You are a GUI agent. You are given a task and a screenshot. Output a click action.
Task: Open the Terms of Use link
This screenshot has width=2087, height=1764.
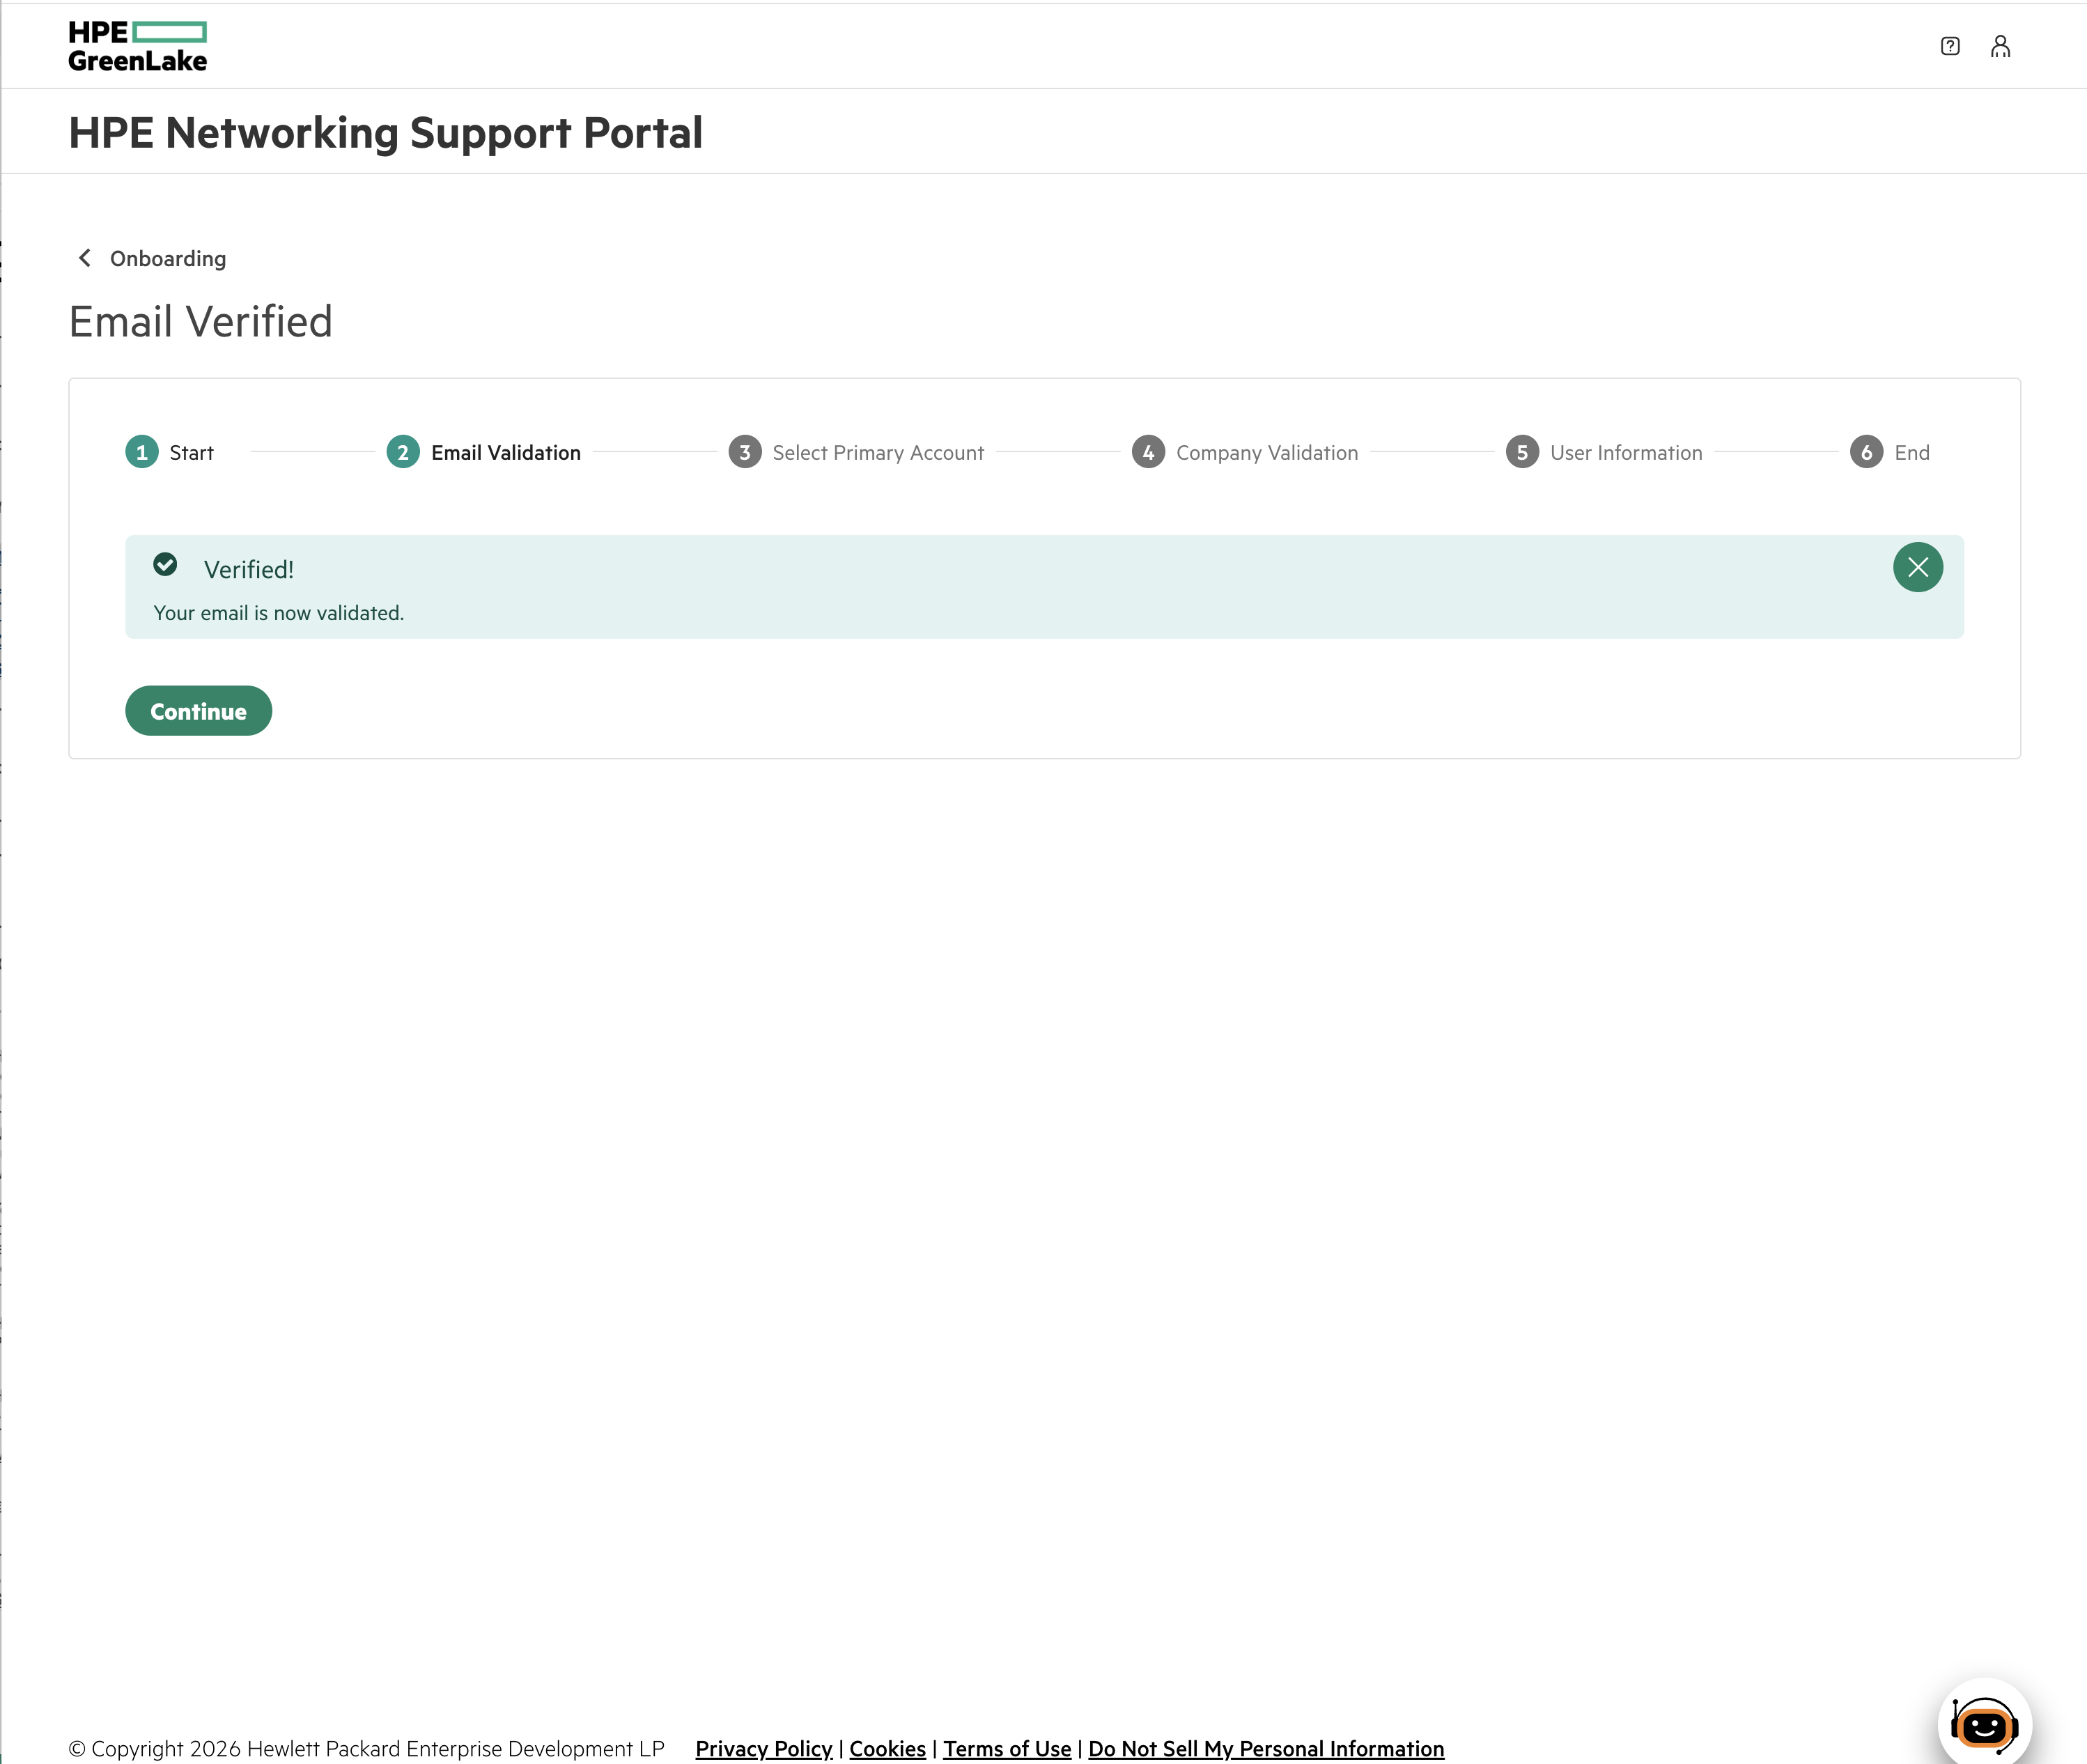pyautogui.click(x=1007, y=1748)
